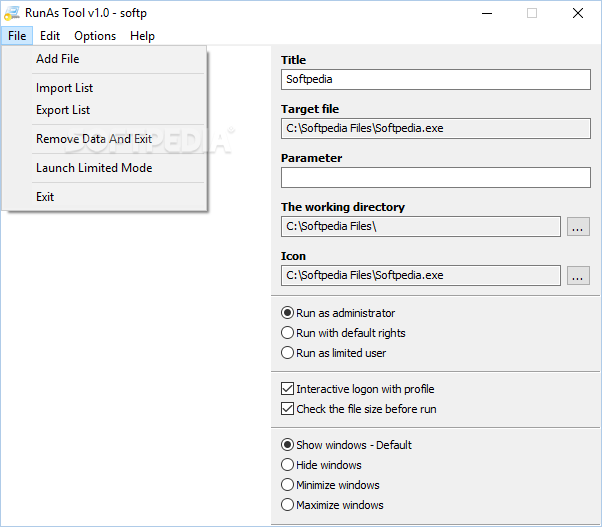Click into the Parameter input field
This screenshot has width=602, height=527.
click(436, 177)
